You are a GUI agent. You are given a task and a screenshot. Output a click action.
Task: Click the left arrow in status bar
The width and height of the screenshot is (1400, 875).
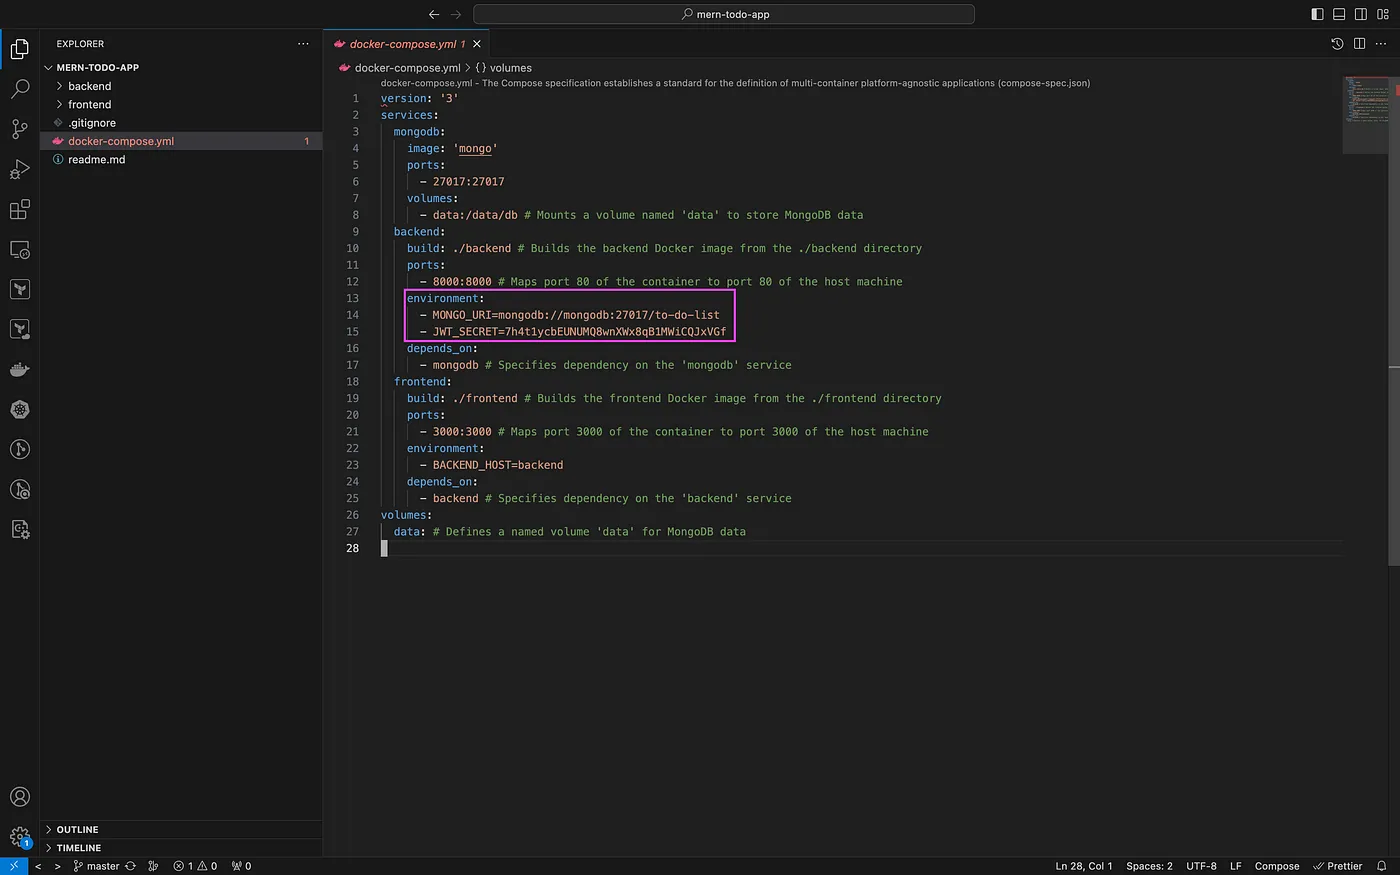pos(38,866)
